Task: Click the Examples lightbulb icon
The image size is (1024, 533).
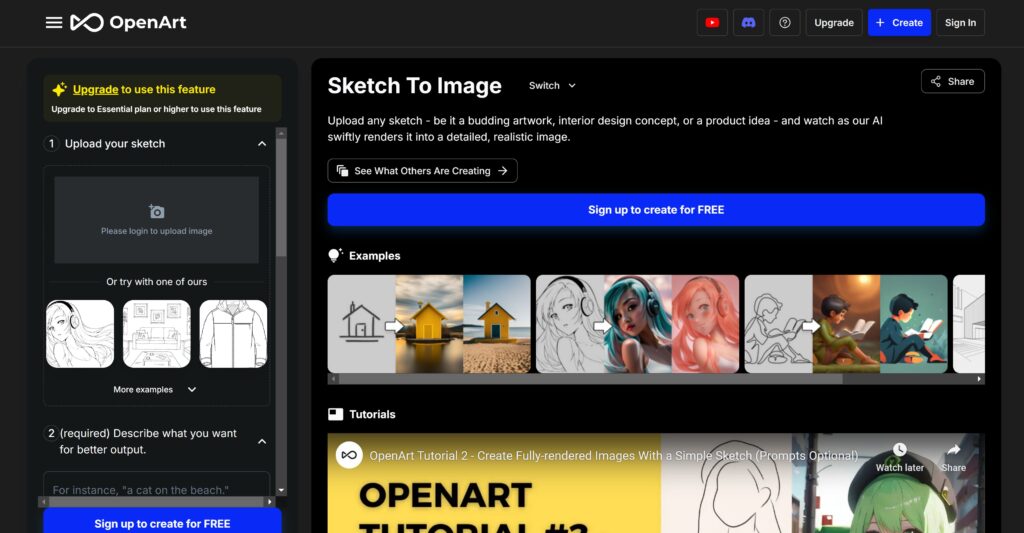Action: click(x=335, y=255)
